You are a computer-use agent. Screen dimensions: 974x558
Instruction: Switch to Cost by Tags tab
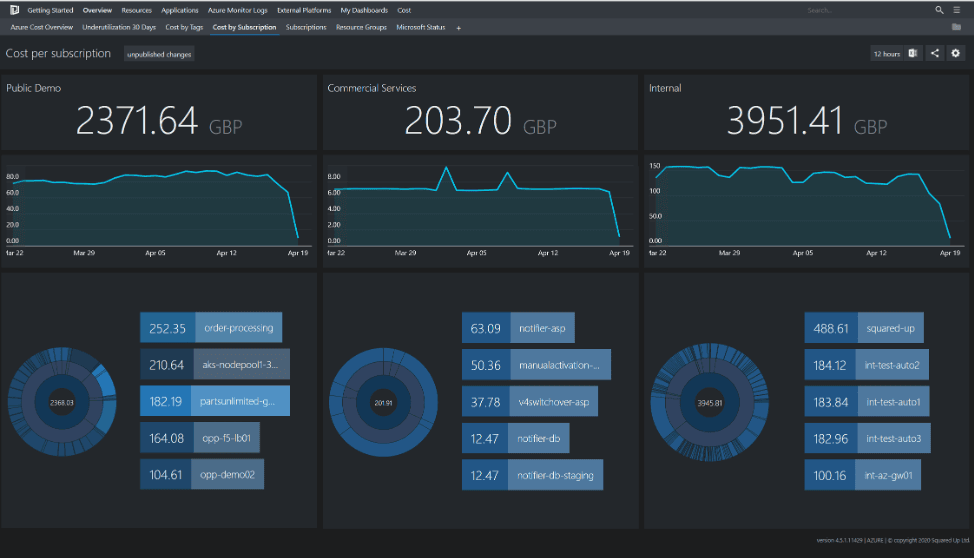click(x=184, y=27)
